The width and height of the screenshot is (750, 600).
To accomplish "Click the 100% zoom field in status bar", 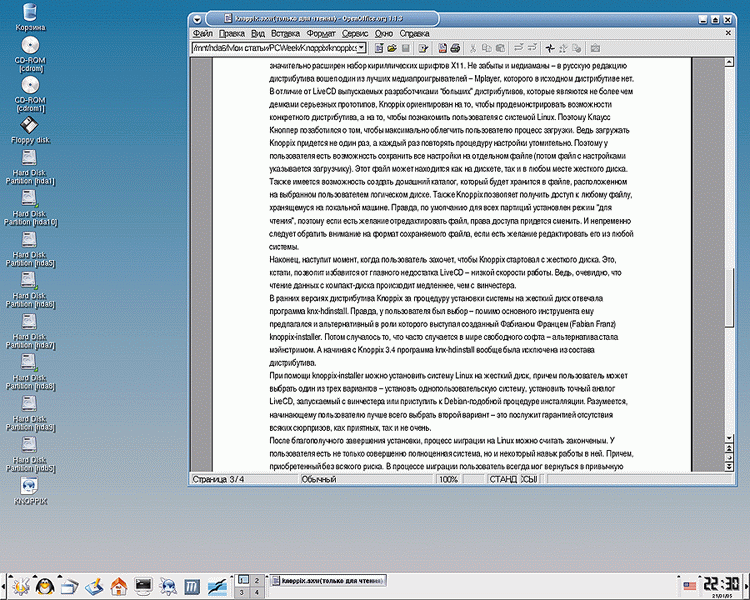I will (x=448, y=480).
